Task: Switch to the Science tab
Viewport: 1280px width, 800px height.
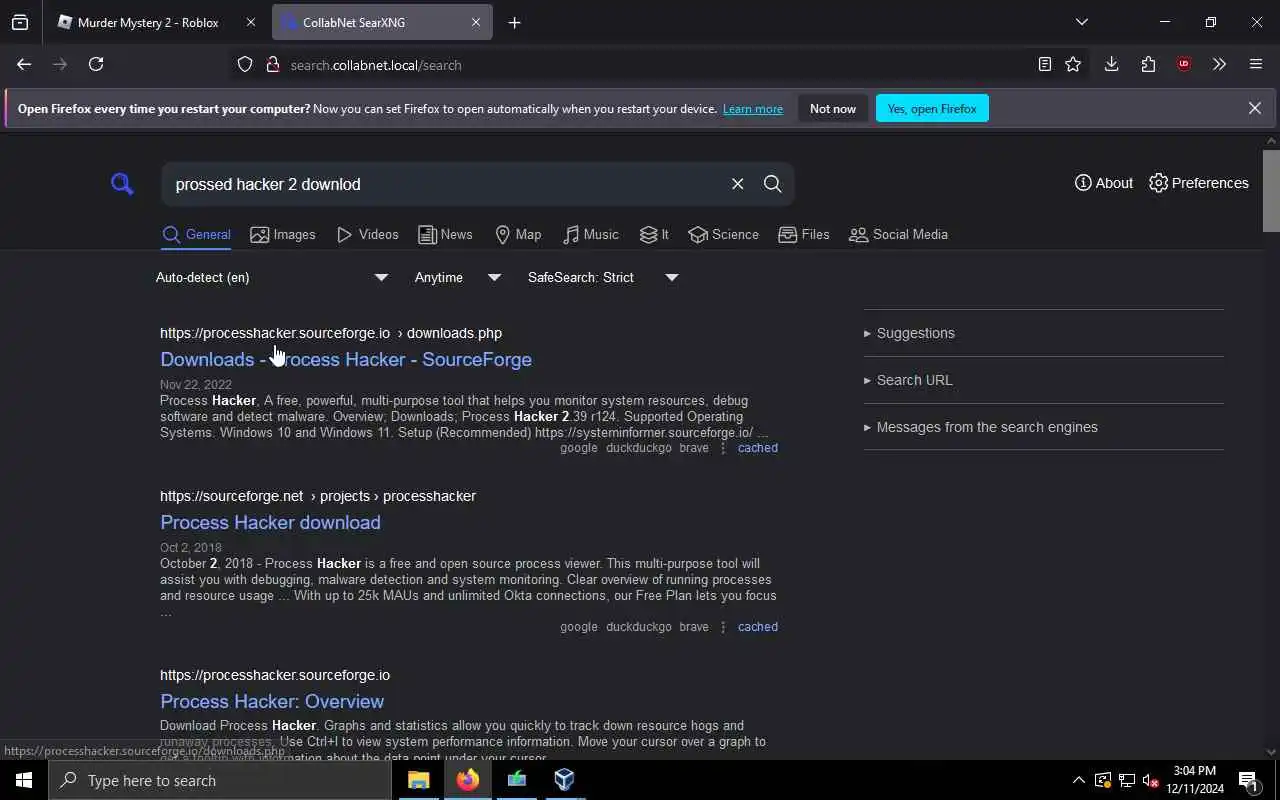Action: [723, 235]
